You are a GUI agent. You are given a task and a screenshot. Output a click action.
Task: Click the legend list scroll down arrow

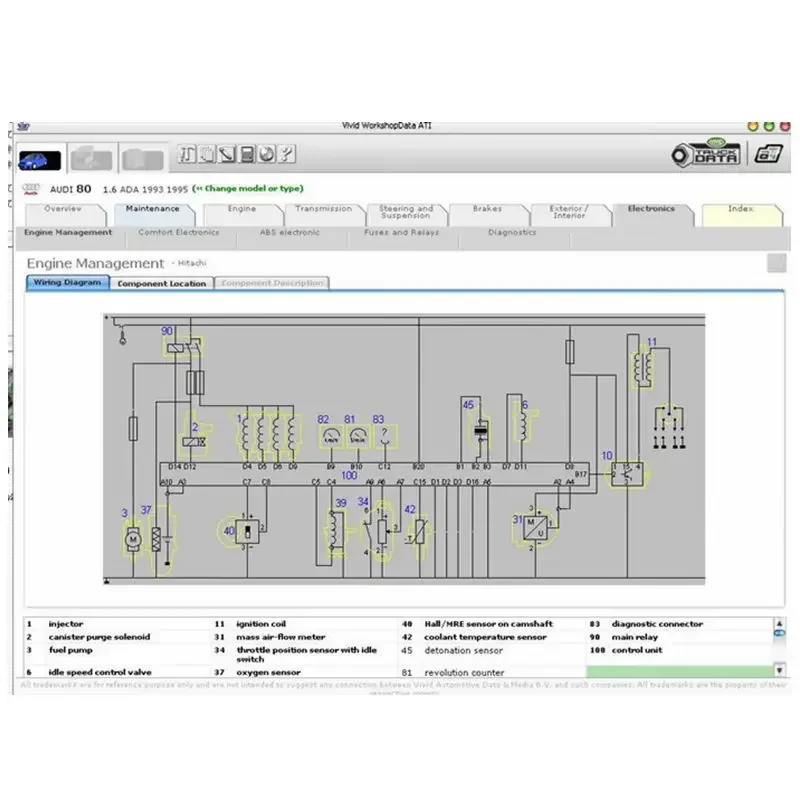click(779, 671)
